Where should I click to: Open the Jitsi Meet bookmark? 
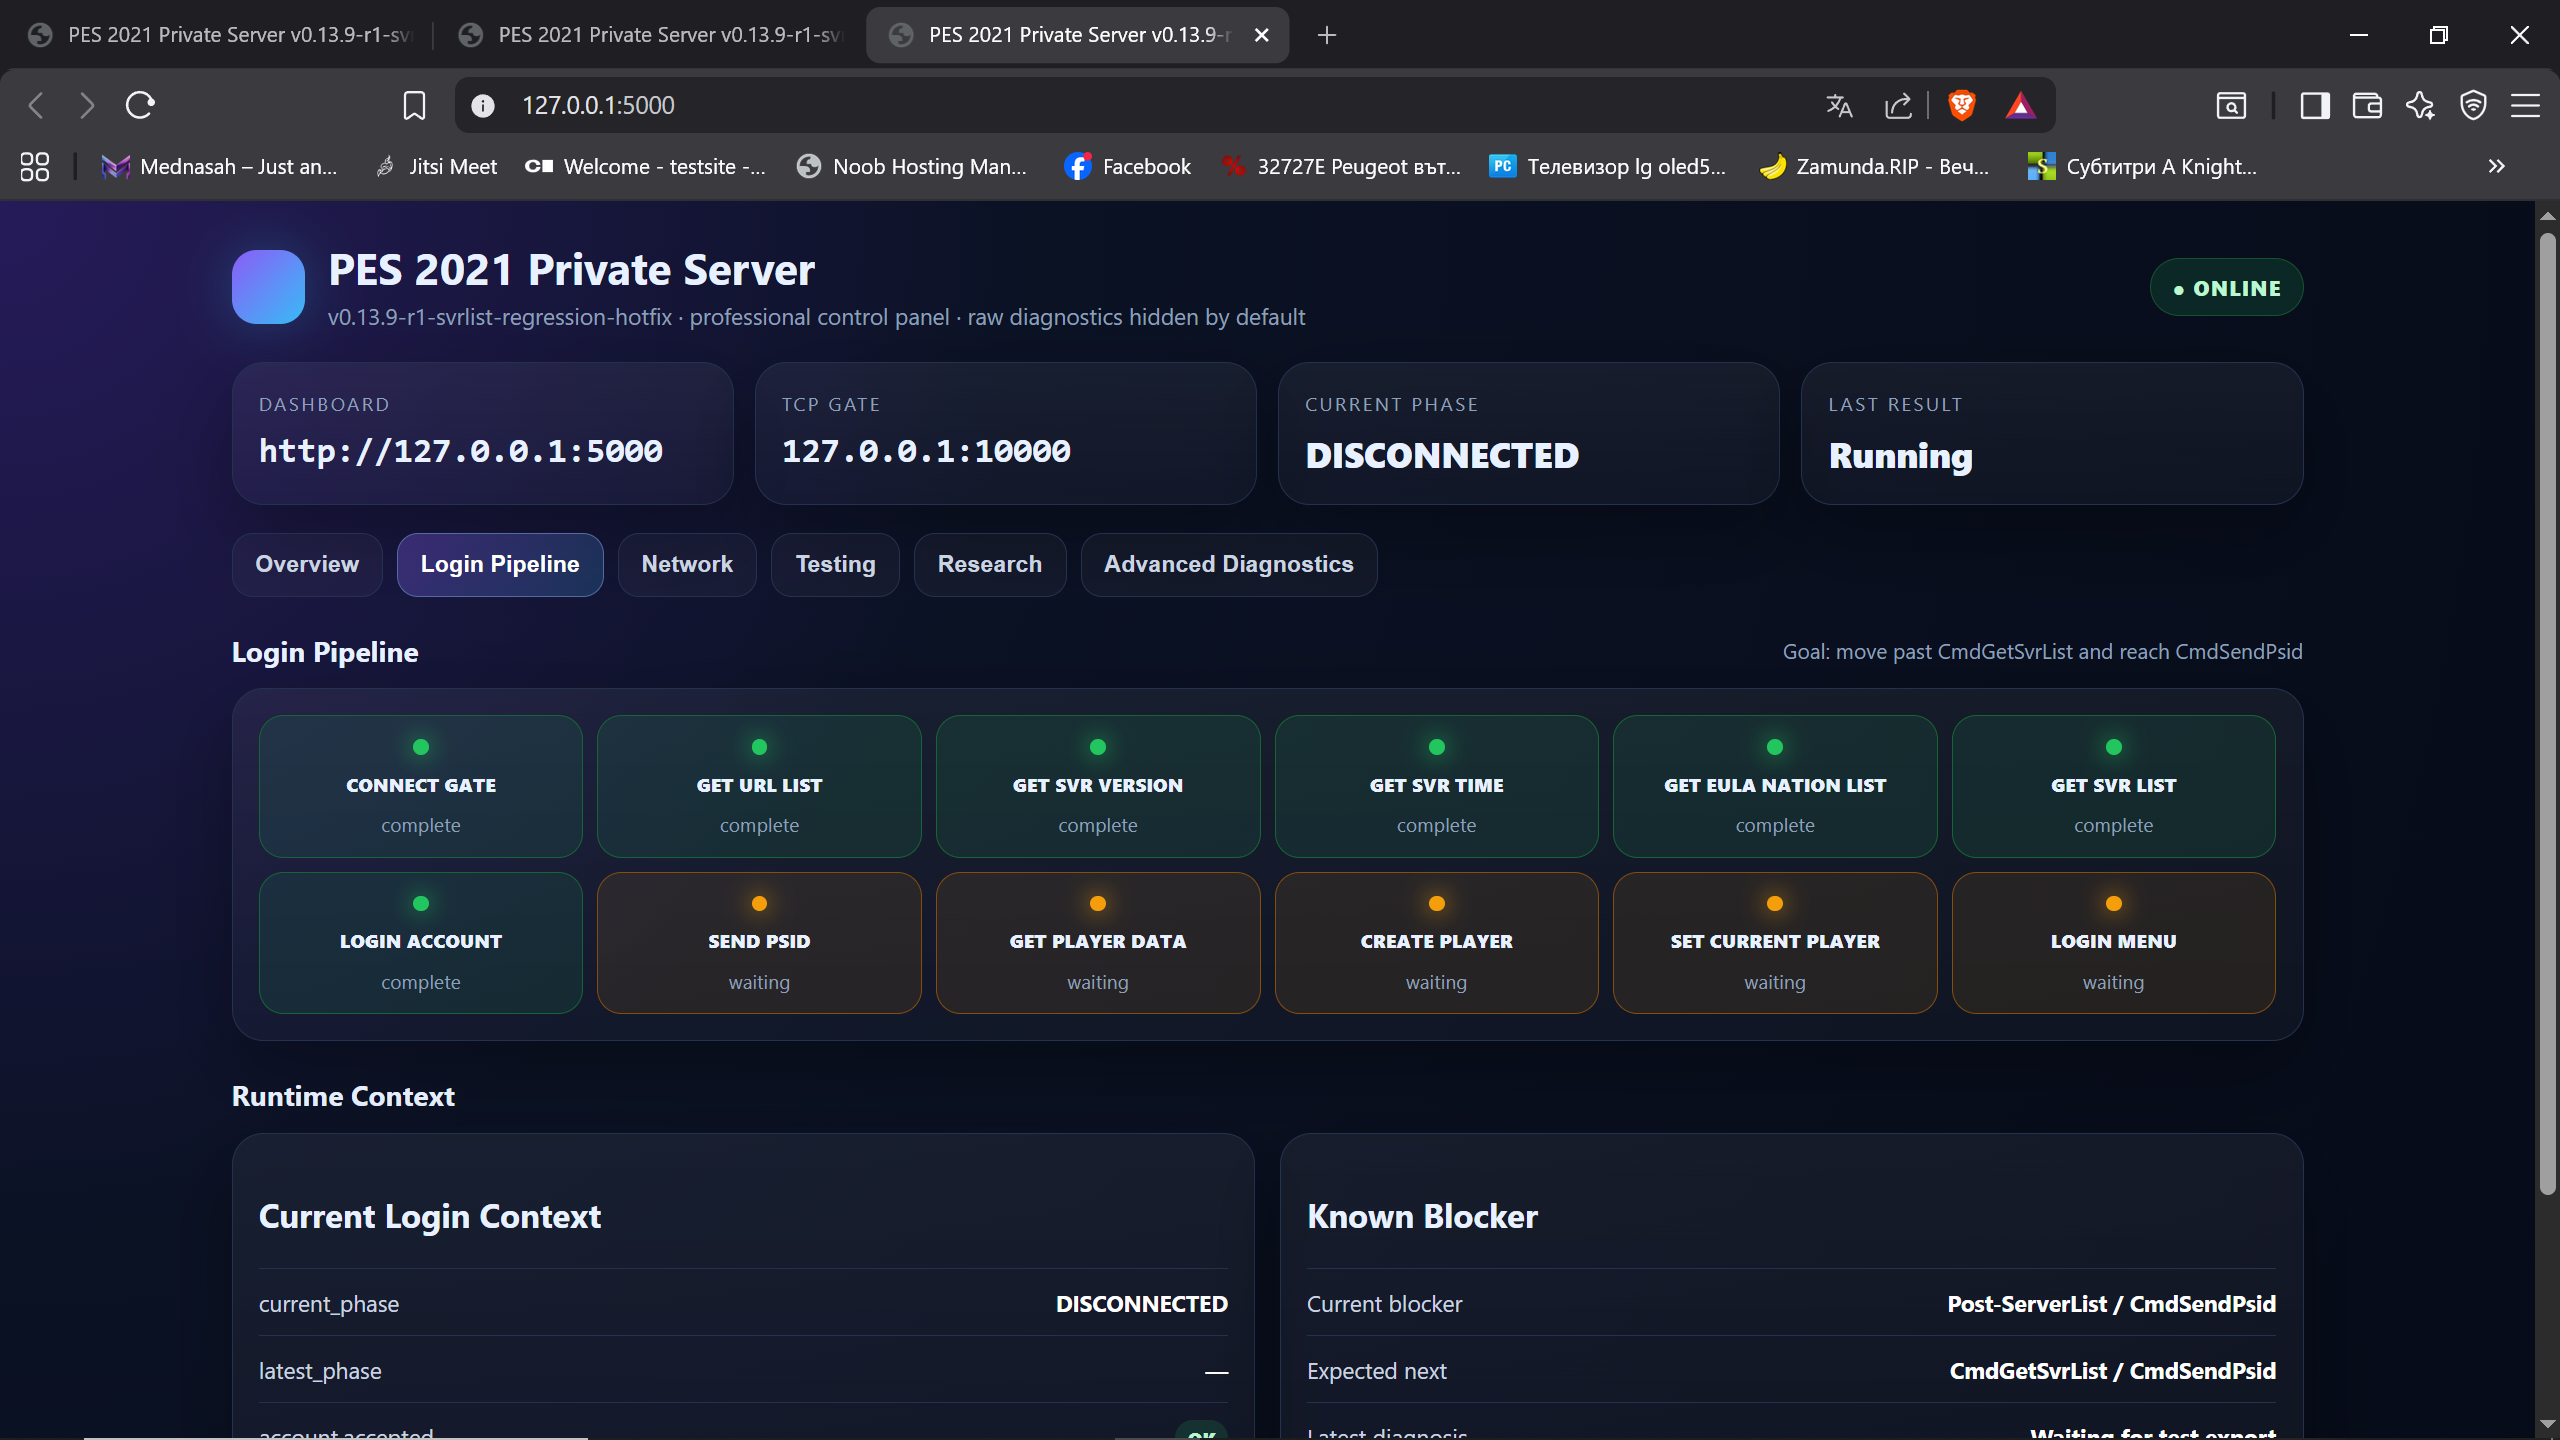click(435, 166)
